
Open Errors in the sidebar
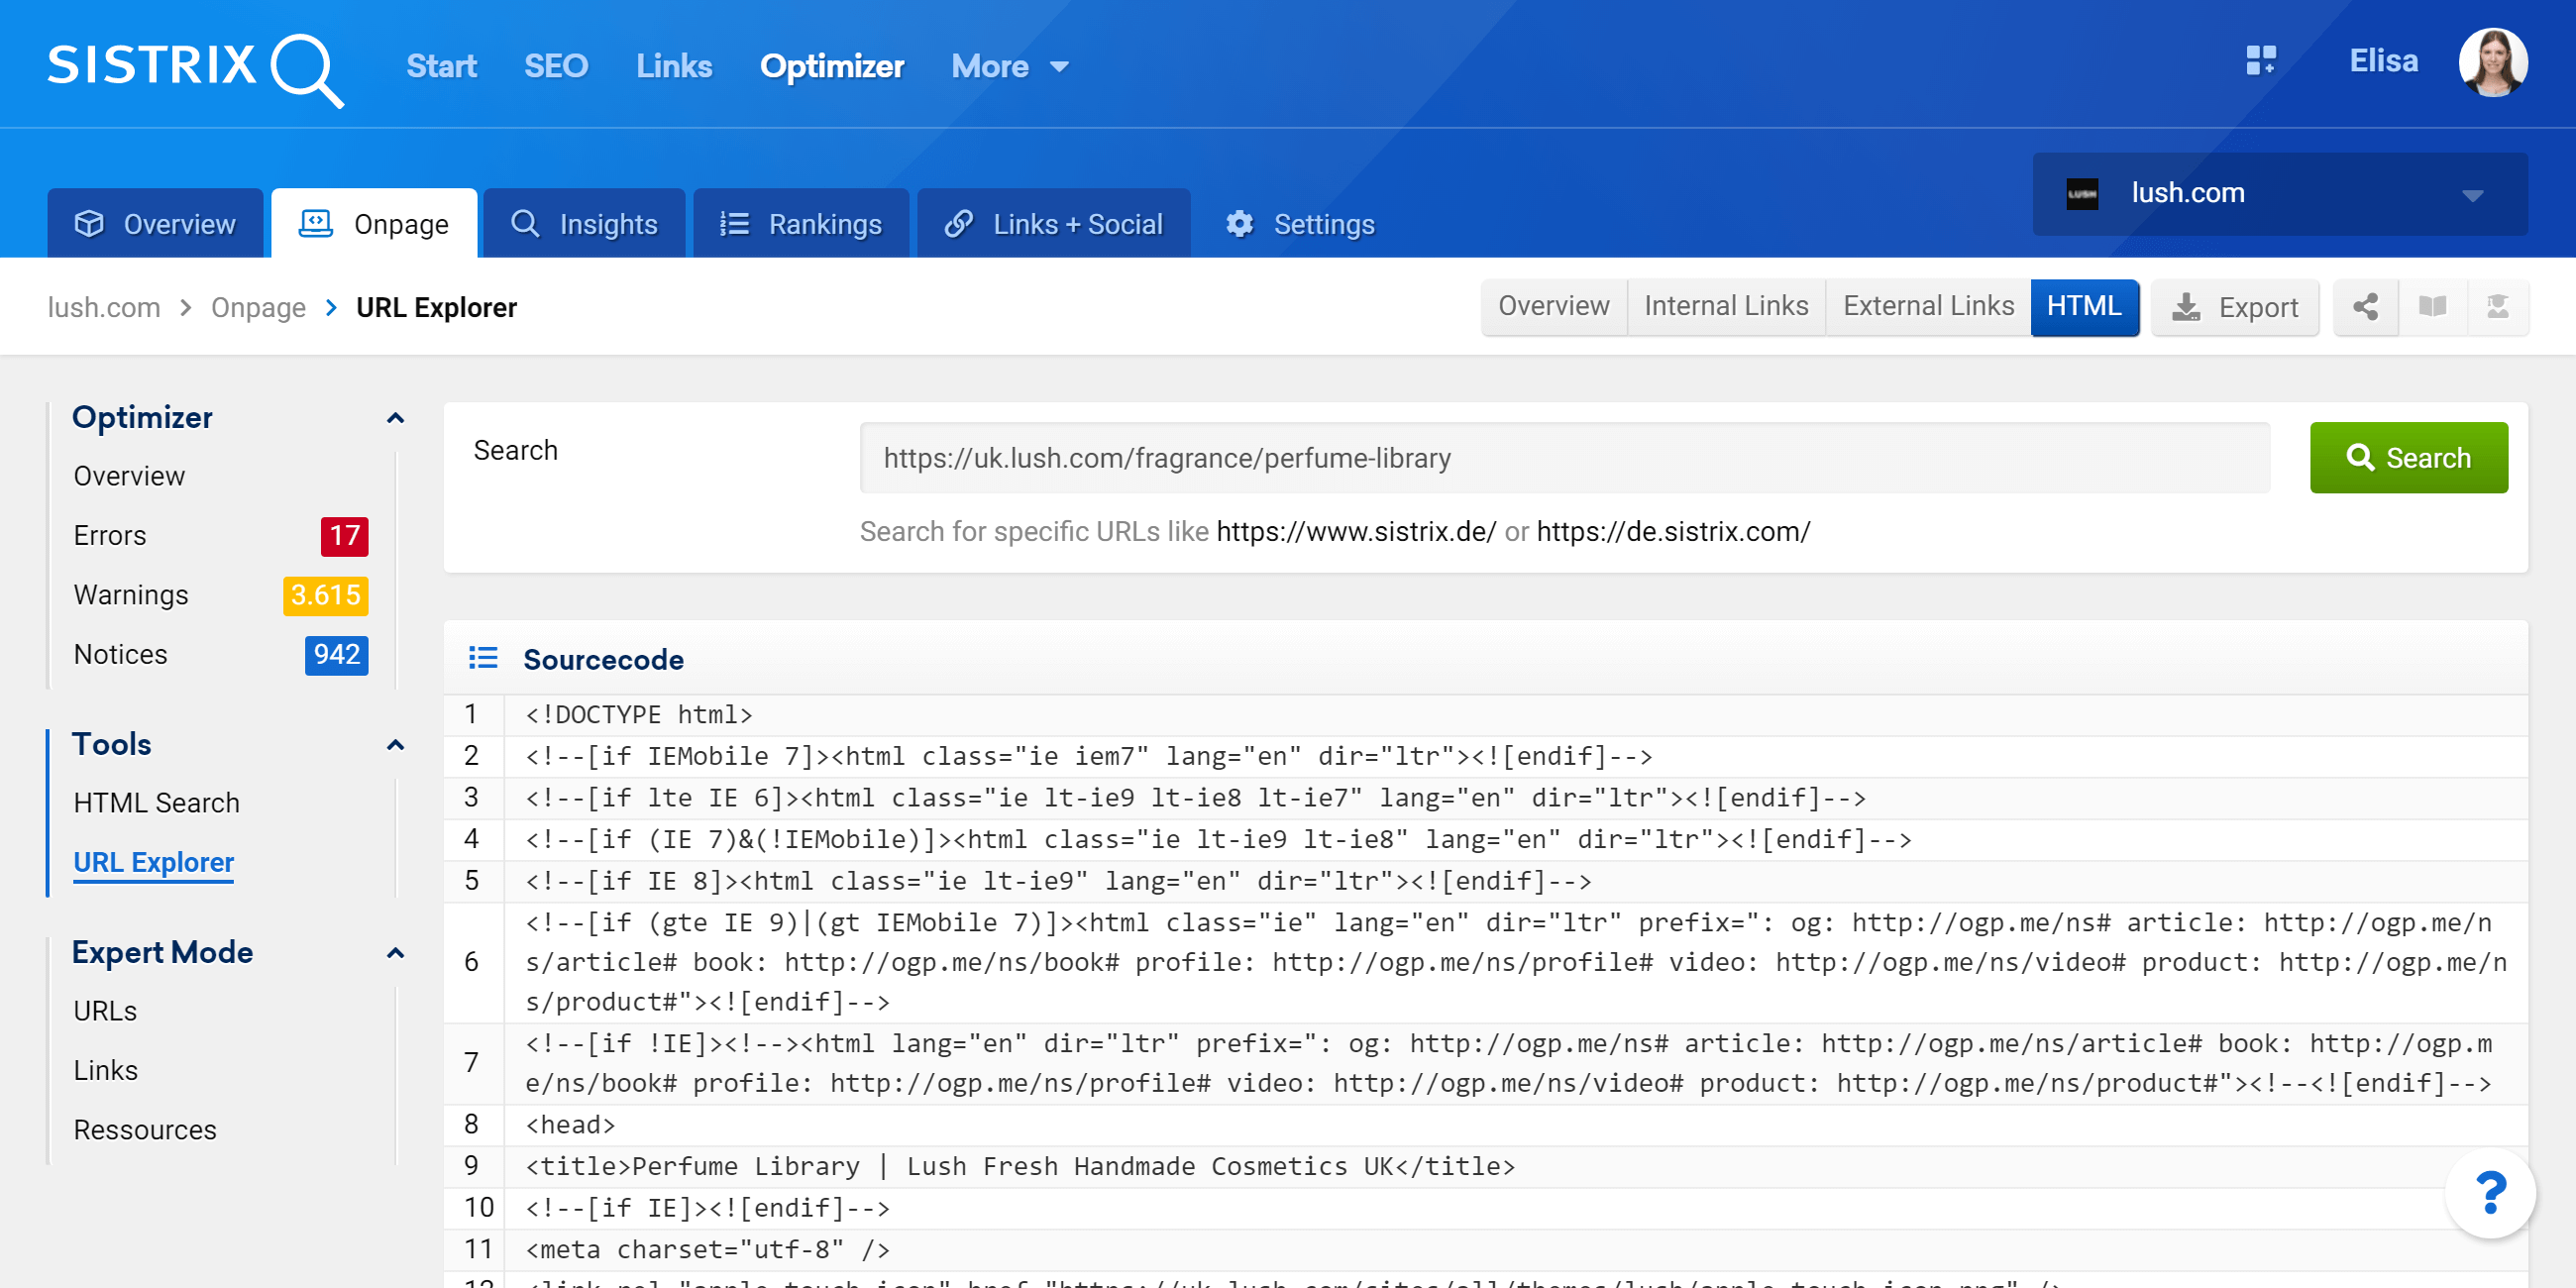click(x=110, y=536)
